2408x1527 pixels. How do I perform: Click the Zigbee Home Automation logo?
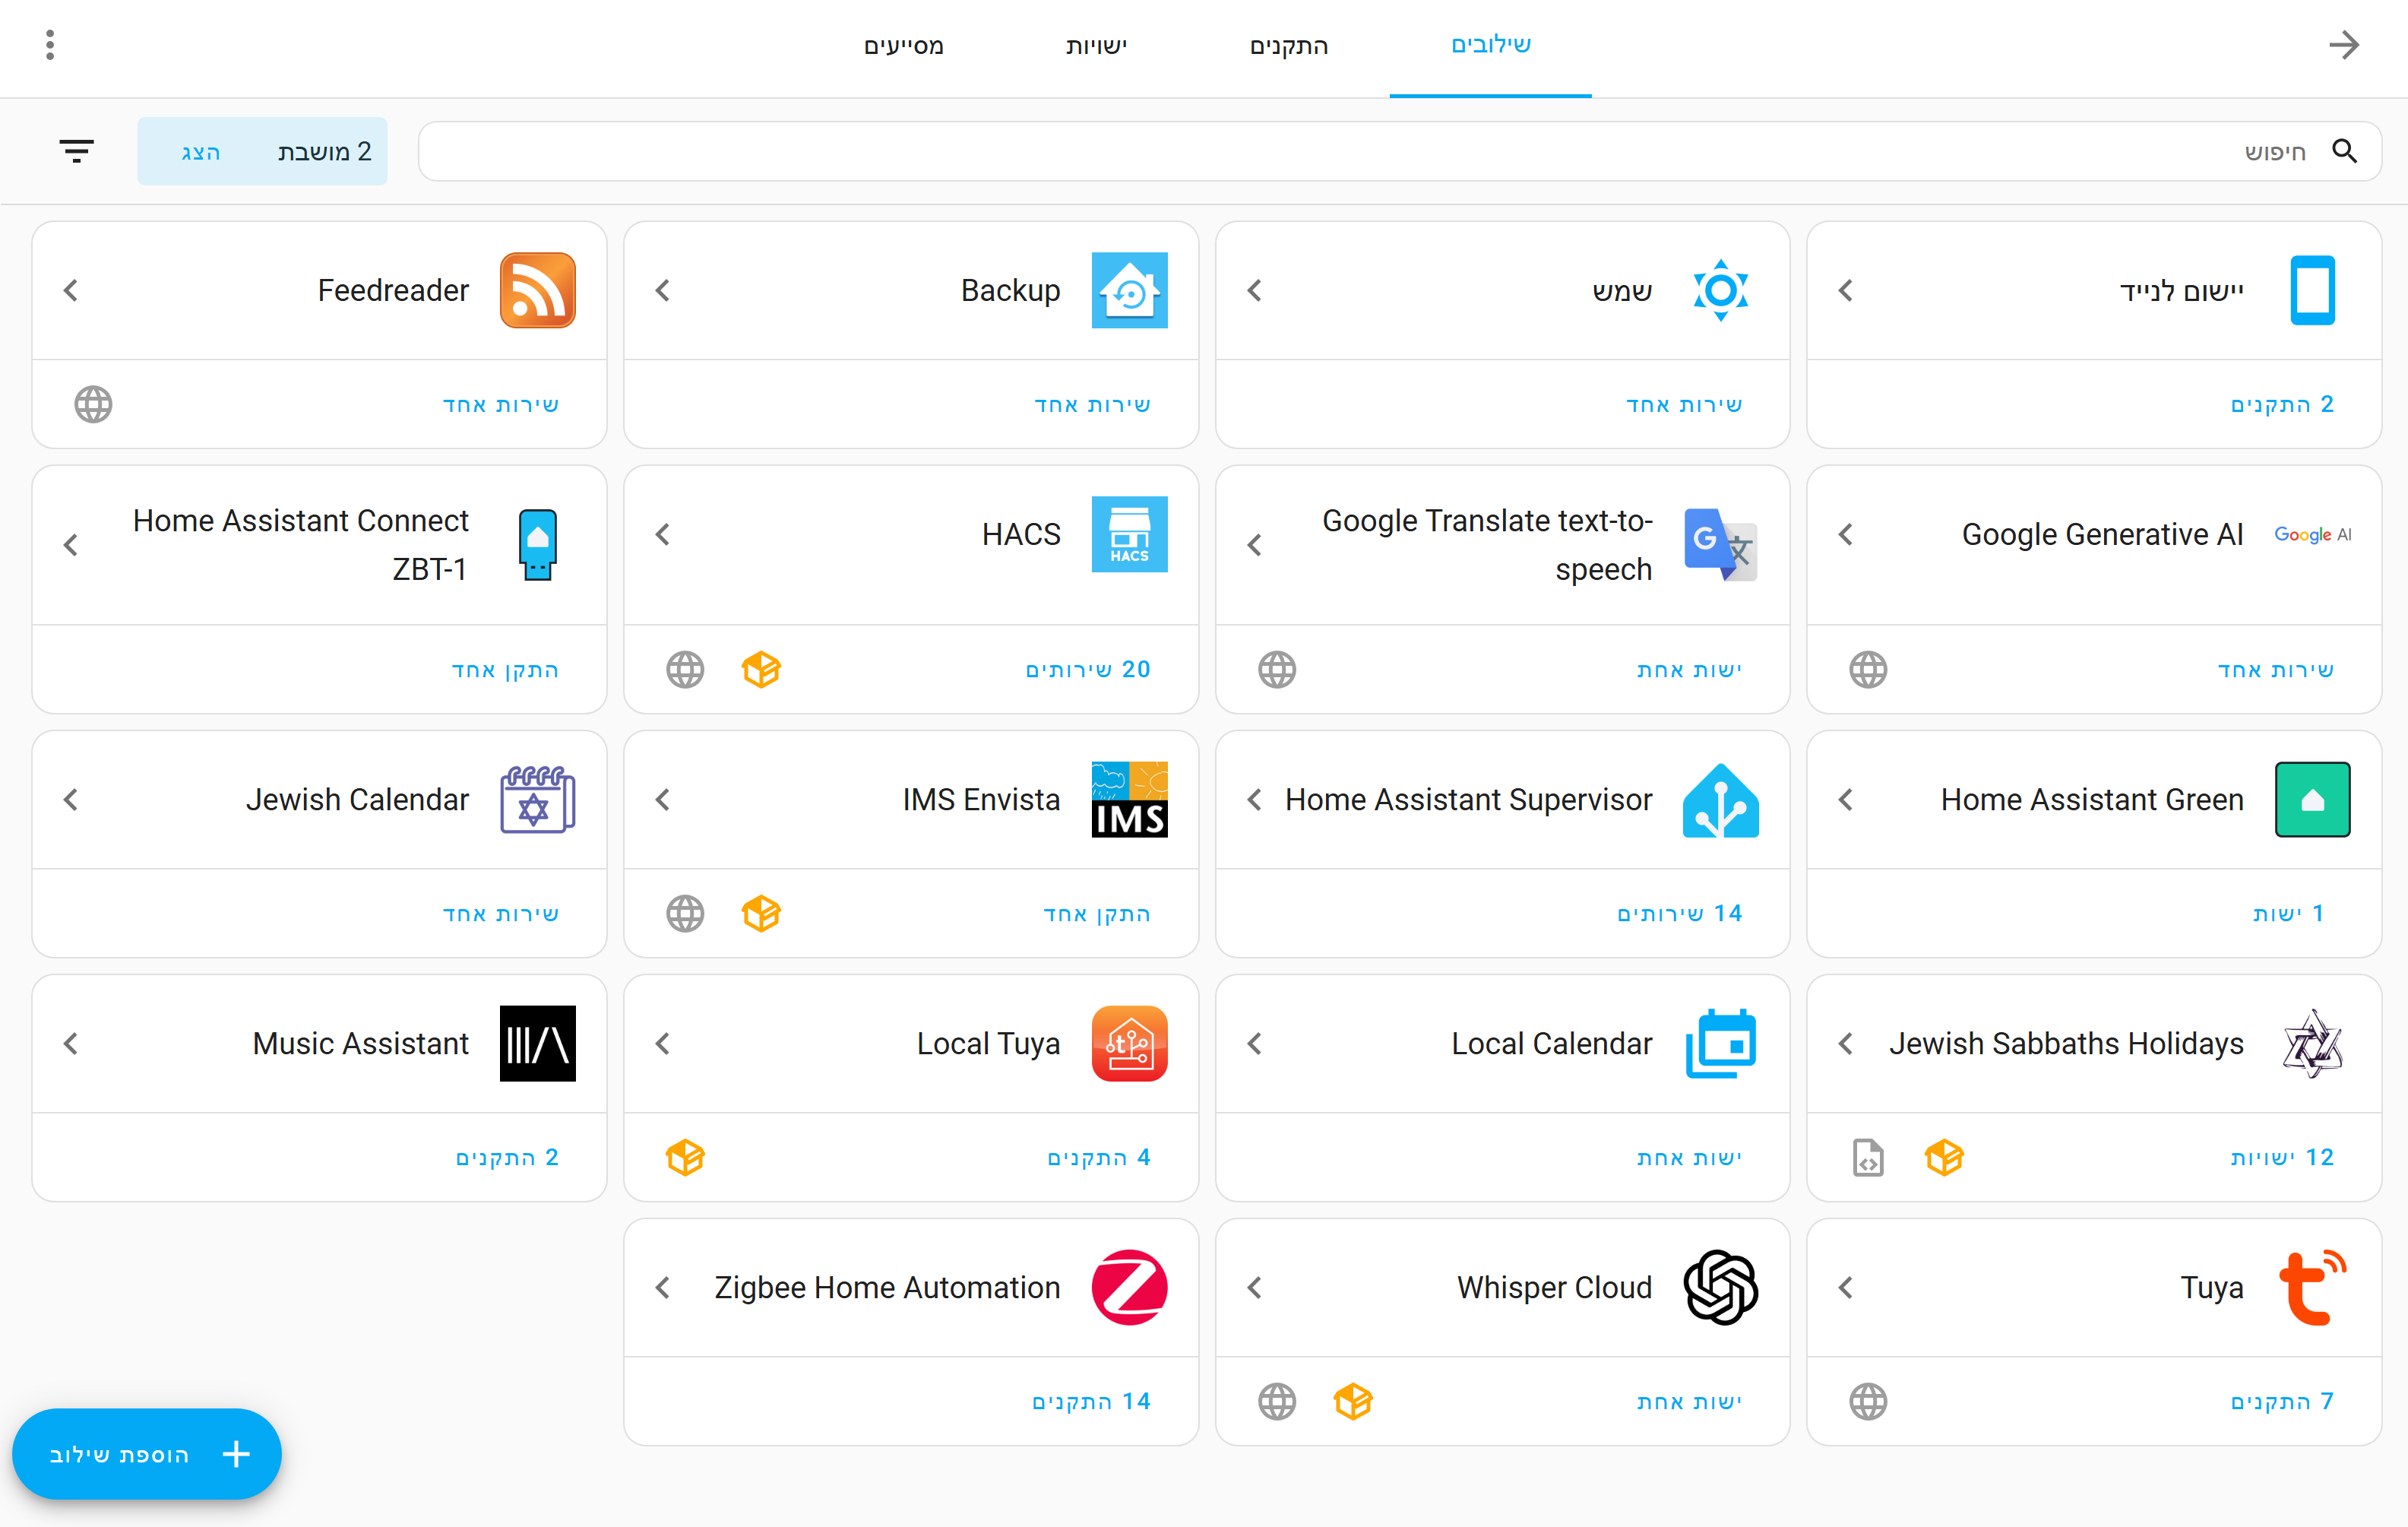(x=1129, y=1287)
